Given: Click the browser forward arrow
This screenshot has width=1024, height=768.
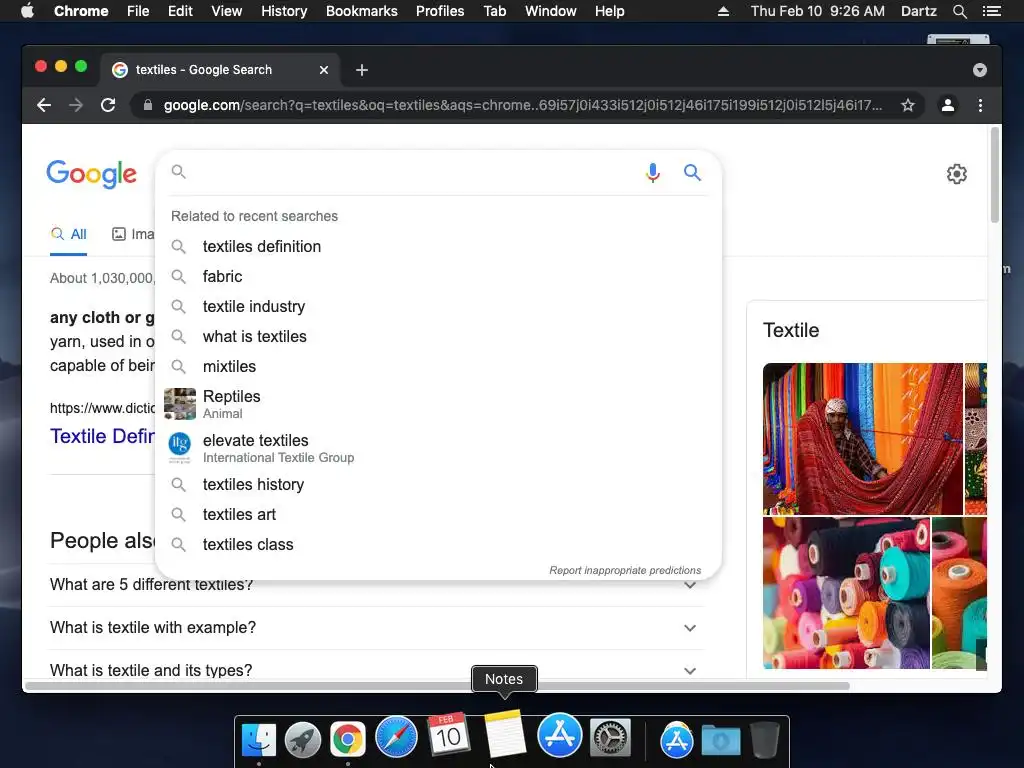Looking at the screenshot, I should pos(76,105).
